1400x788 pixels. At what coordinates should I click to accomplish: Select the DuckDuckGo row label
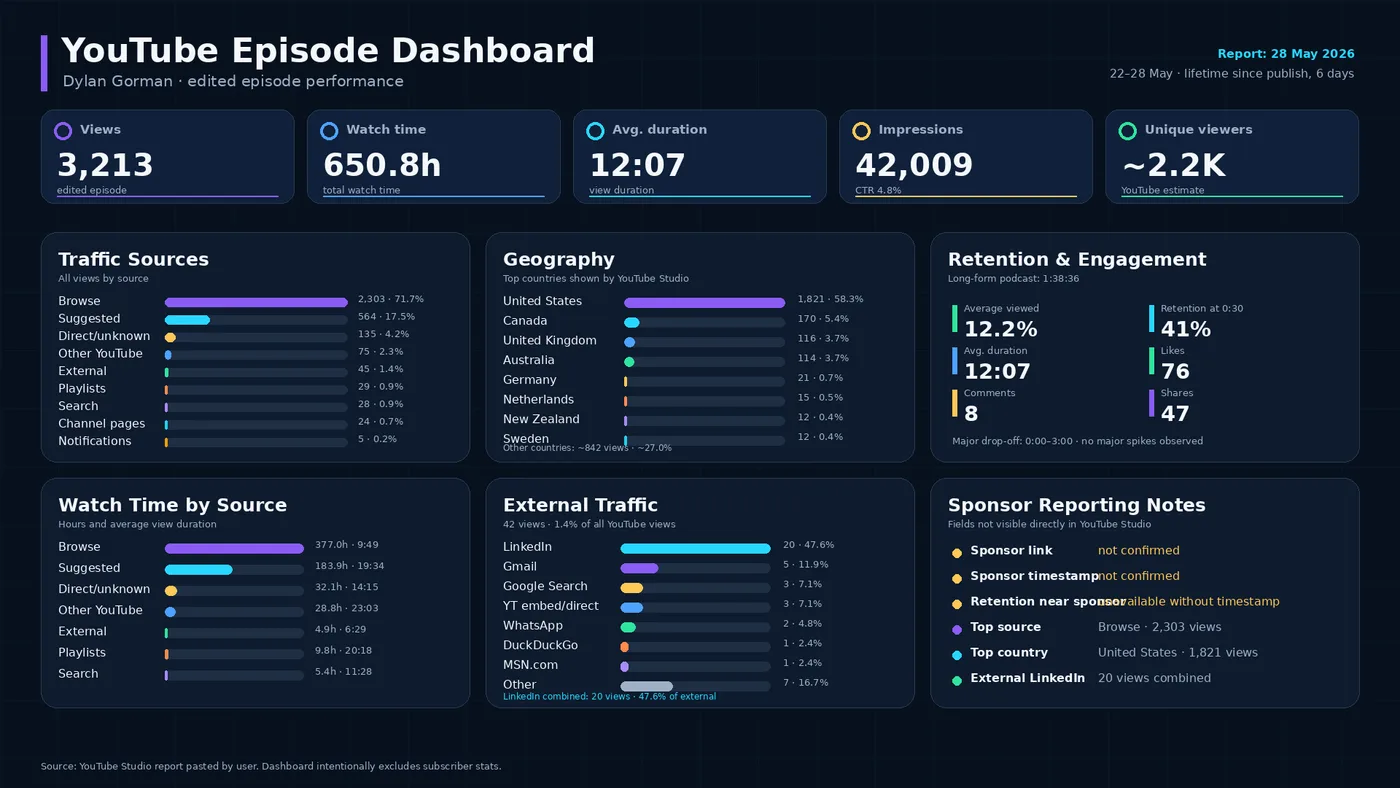[540, 646]
